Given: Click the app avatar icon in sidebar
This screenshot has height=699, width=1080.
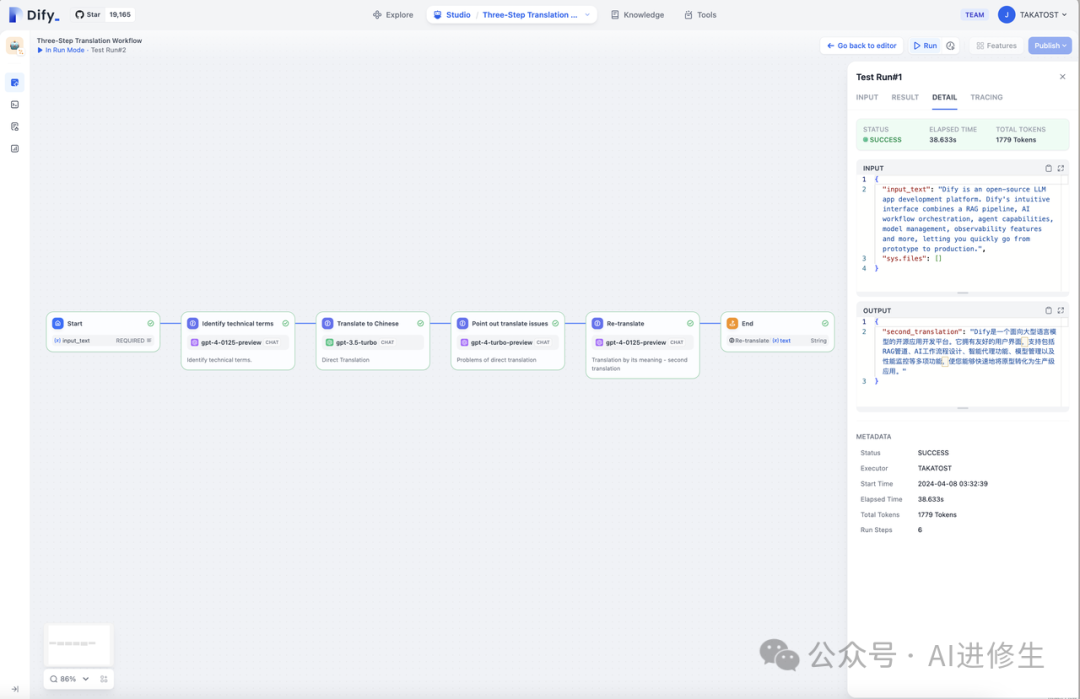Looking at the screenshot, I should 14,46.
